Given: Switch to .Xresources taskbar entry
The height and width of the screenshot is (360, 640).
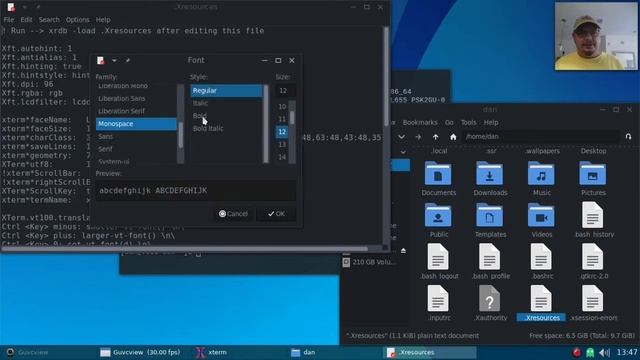Looking at the screenshot, I should pos(431,352).
